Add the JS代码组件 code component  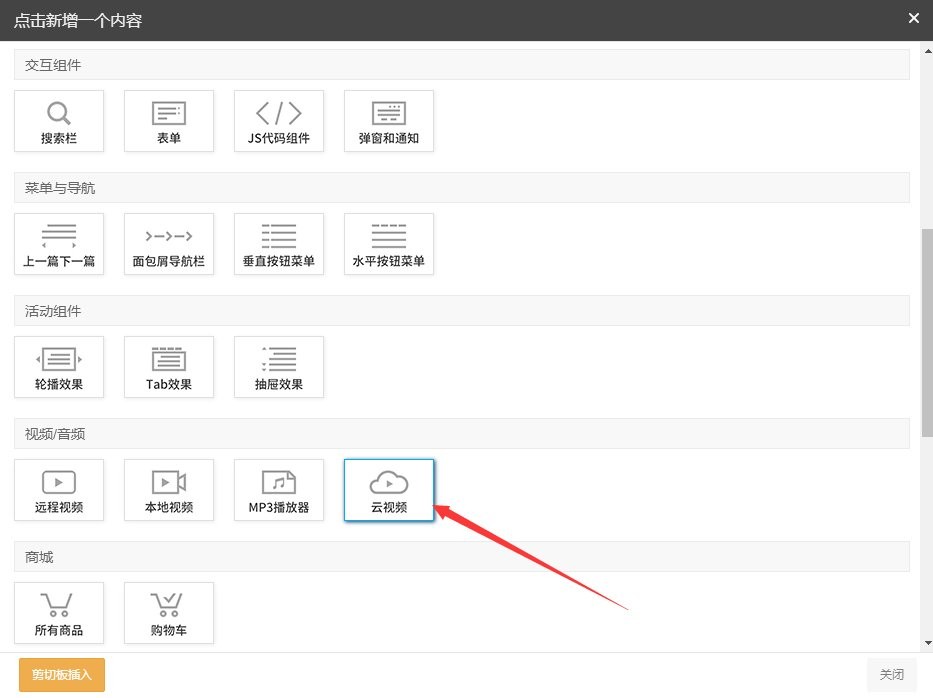(x=279, y=121)
